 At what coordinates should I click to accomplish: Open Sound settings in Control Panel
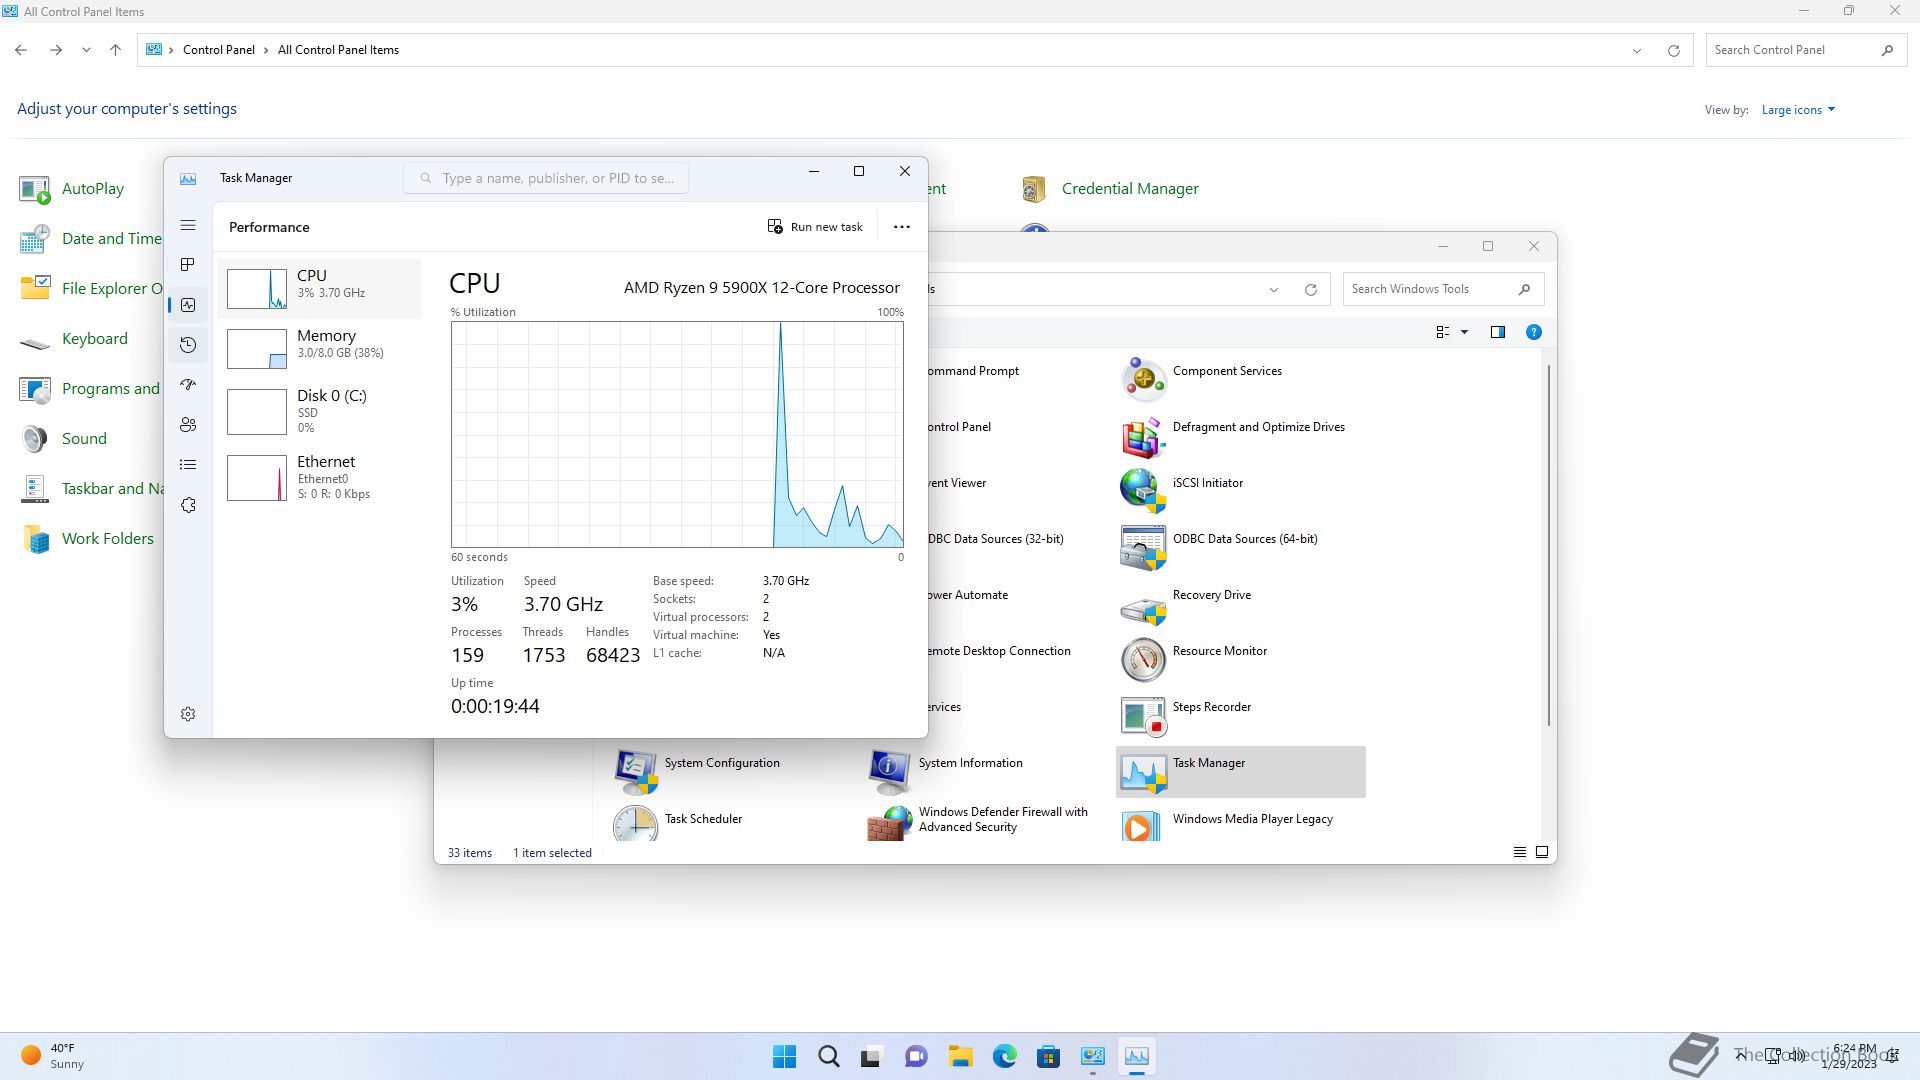[63, 438]
